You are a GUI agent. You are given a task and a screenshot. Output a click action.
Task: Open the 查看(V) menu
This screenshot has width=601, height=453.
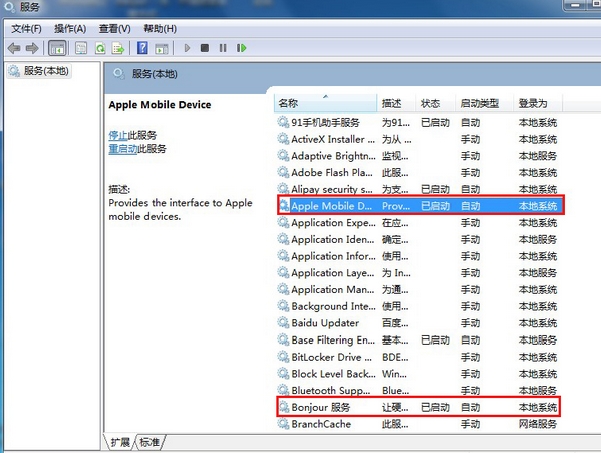pyautogui.click(x=114, y=28)
